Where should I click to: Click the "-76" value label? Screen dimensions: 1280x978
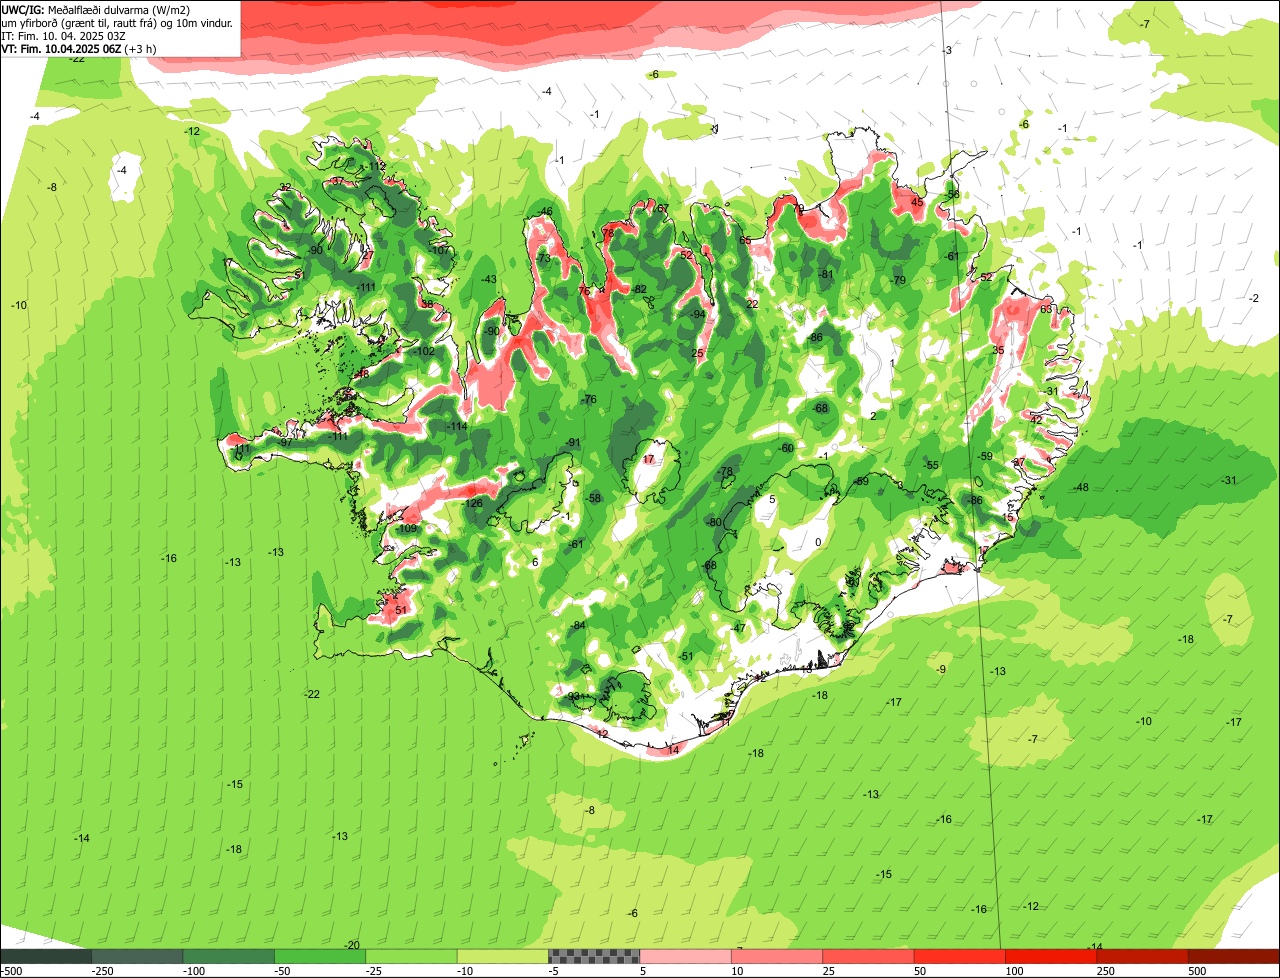588,400
